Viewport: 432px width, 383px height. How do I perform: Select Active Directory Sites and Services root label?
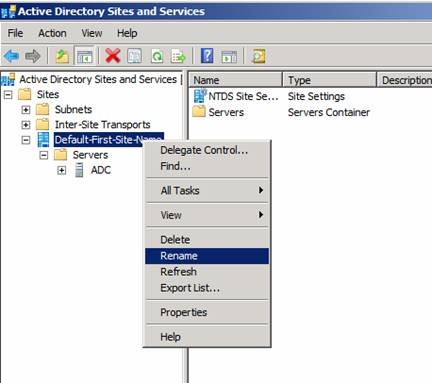click(98, 79)
